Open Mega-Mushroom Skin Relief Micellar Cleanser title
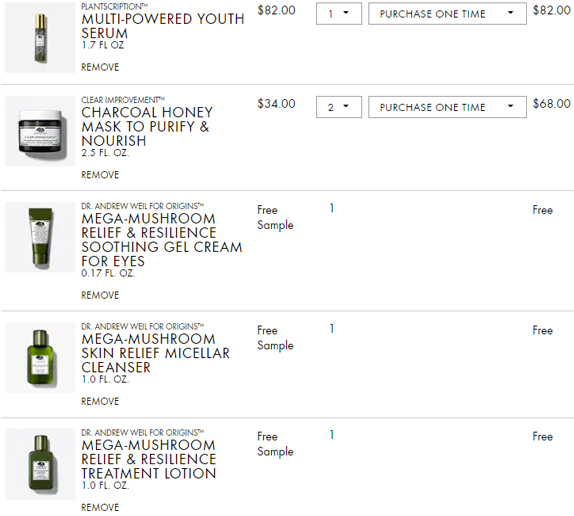Viewport: 574px width, 516px height. click(155, 353)
